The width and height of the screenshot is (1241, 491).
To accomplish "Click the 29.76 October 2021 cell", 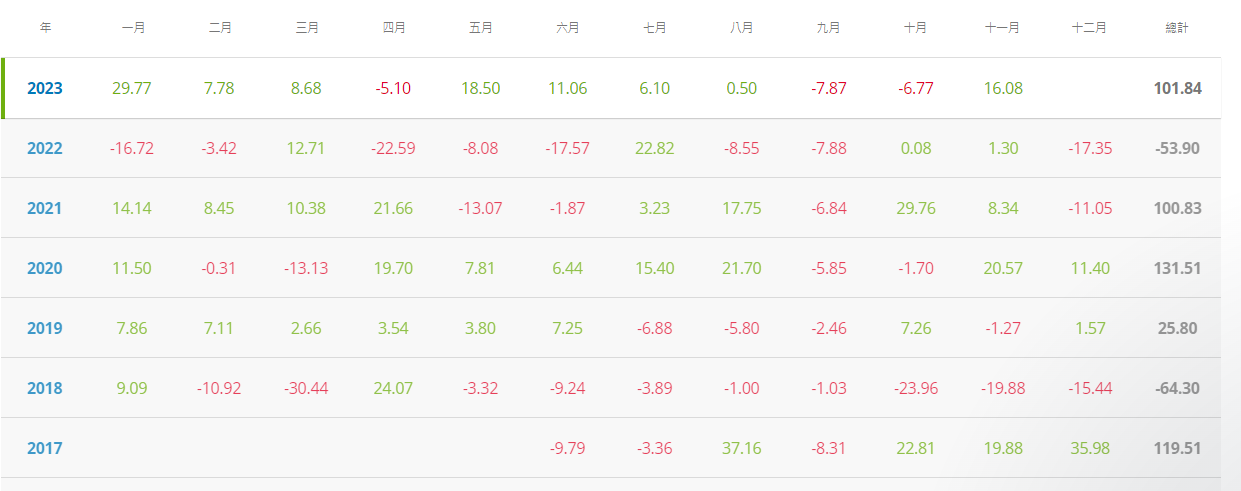I will tap(915, 208).
